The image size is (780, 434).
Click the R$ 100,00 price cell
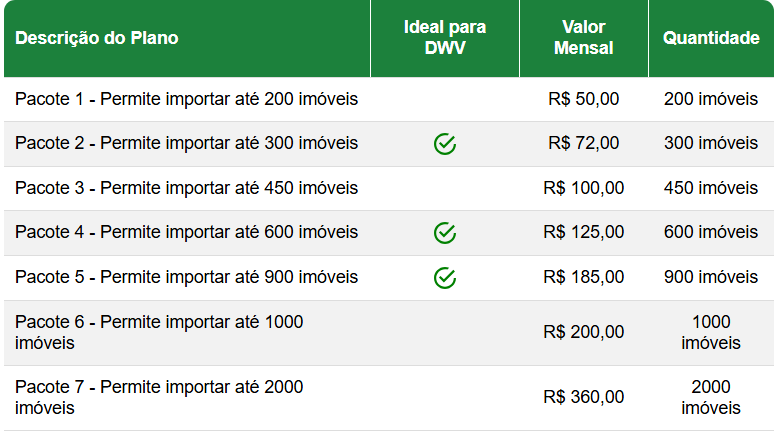click(584, 188)
